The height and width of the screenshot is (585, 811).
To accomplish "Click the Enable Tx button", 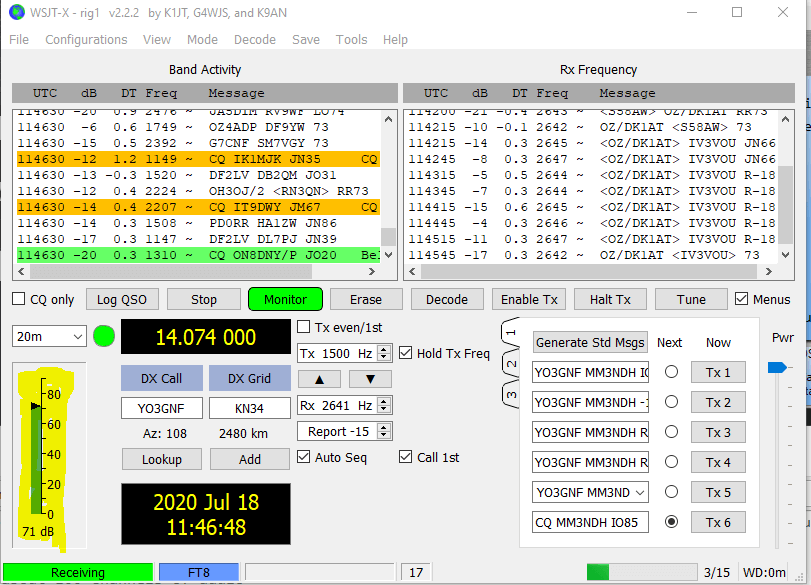I will pyautogui.click(x=529, y=299).
